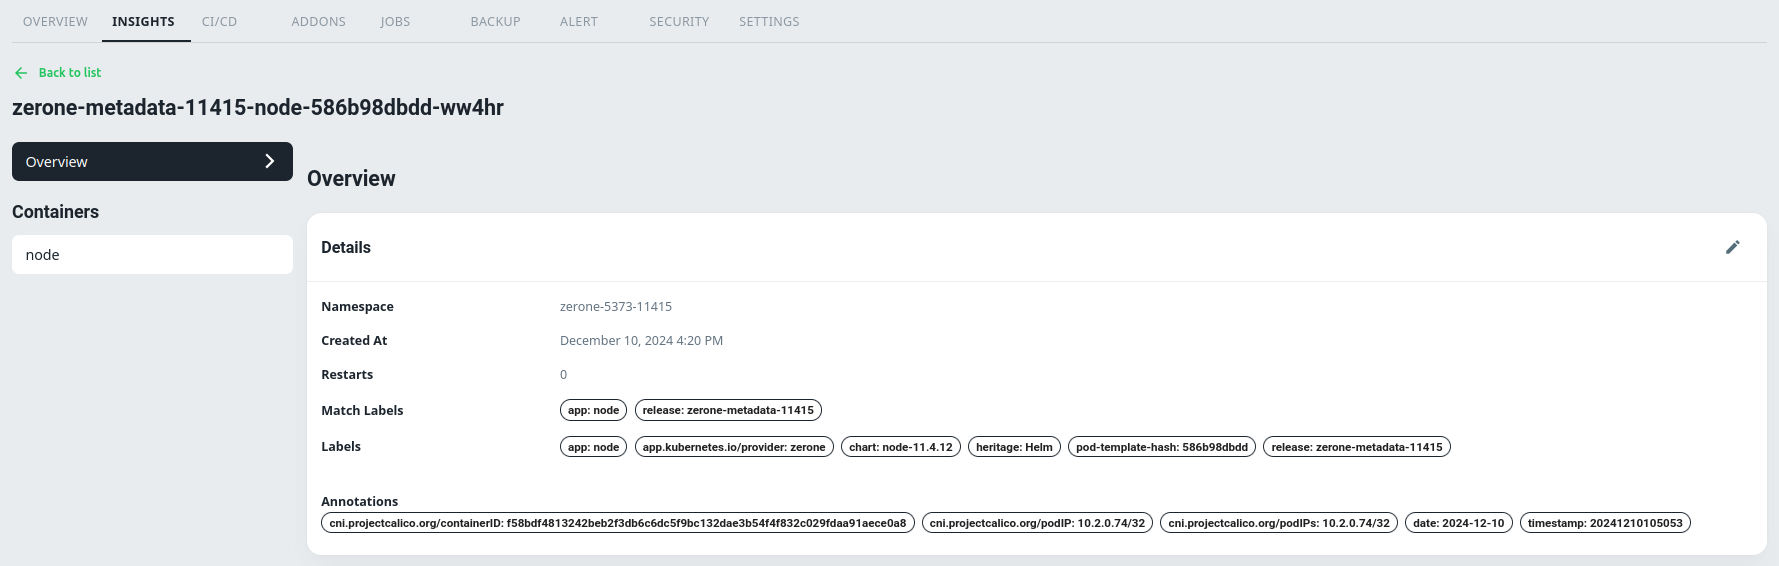Click the timestamp: 20241210105053 annotation
The image size is (1779, 566).
tap(1605, 523)
